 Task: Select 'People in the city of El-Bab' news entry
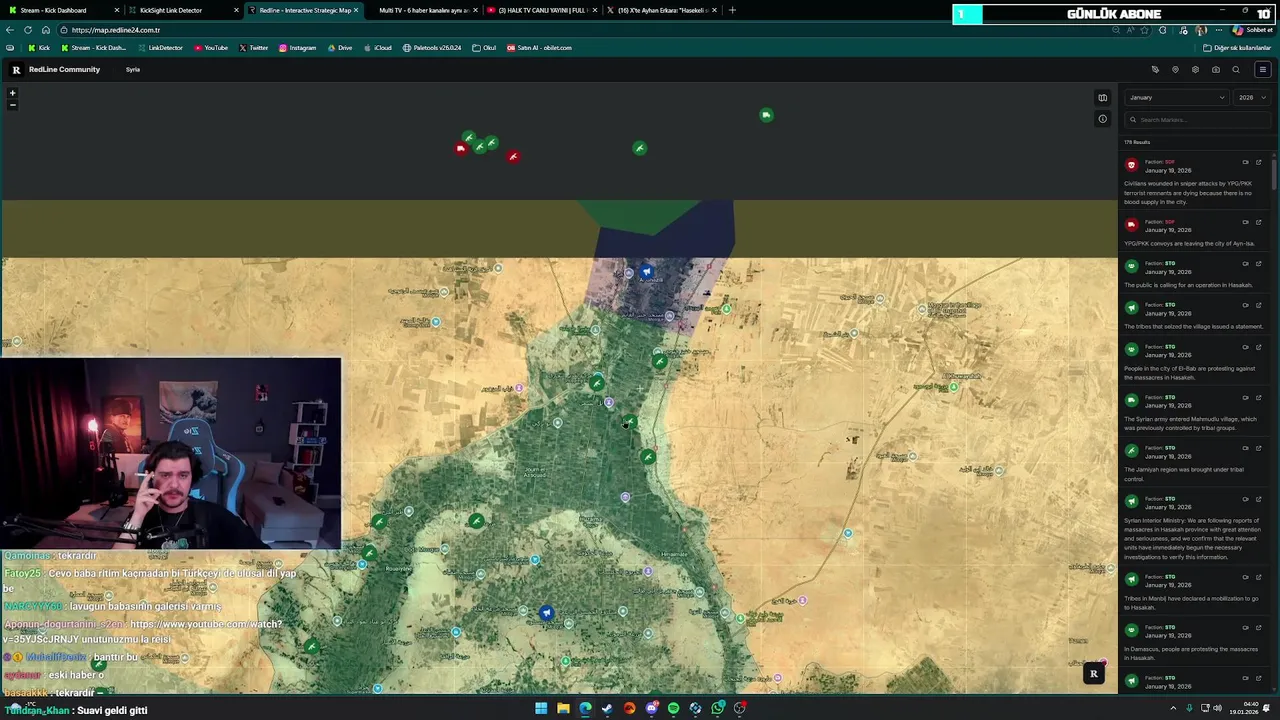(x=1194, y=362)
